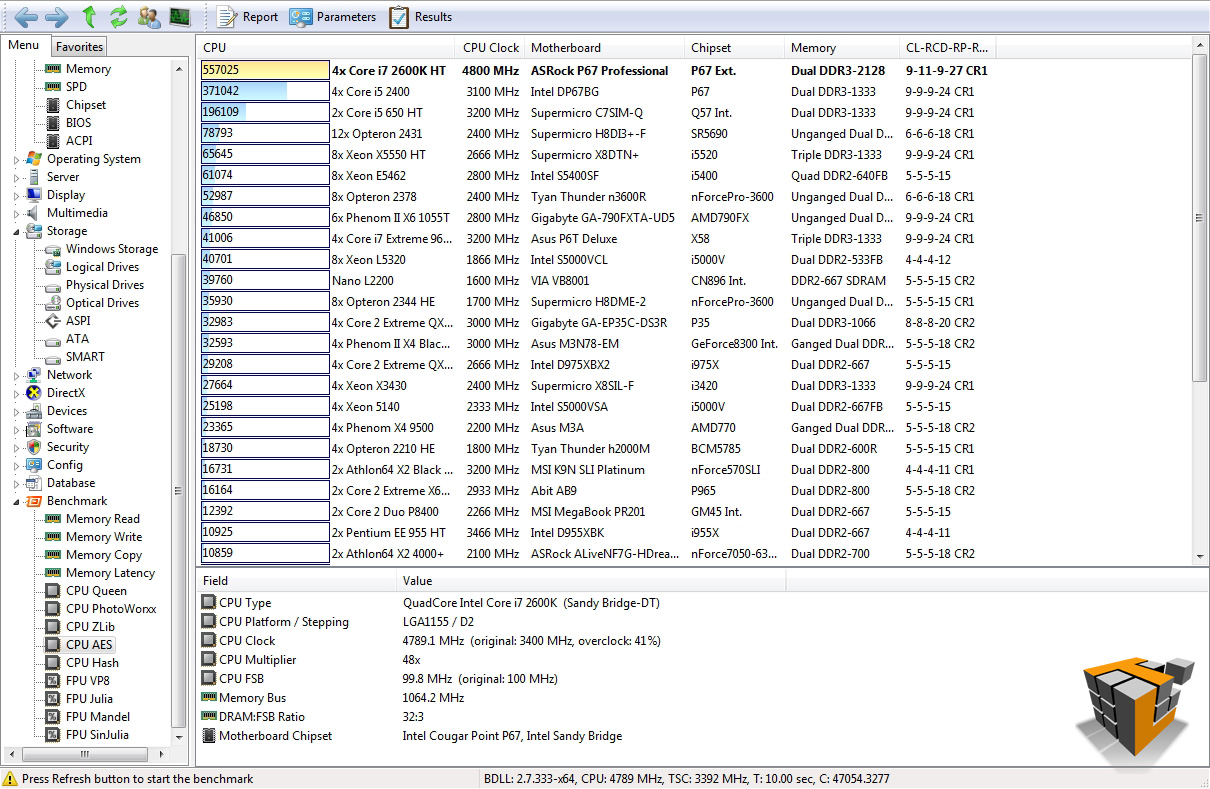Select the BIOS tree item

tap(78, 123)
